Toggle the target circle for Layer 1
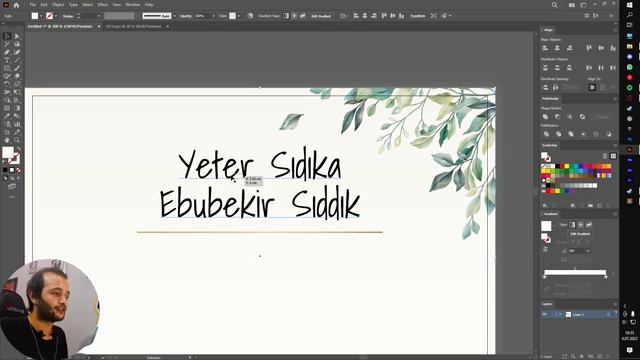The image size is (640, 360). click(609, 314)
